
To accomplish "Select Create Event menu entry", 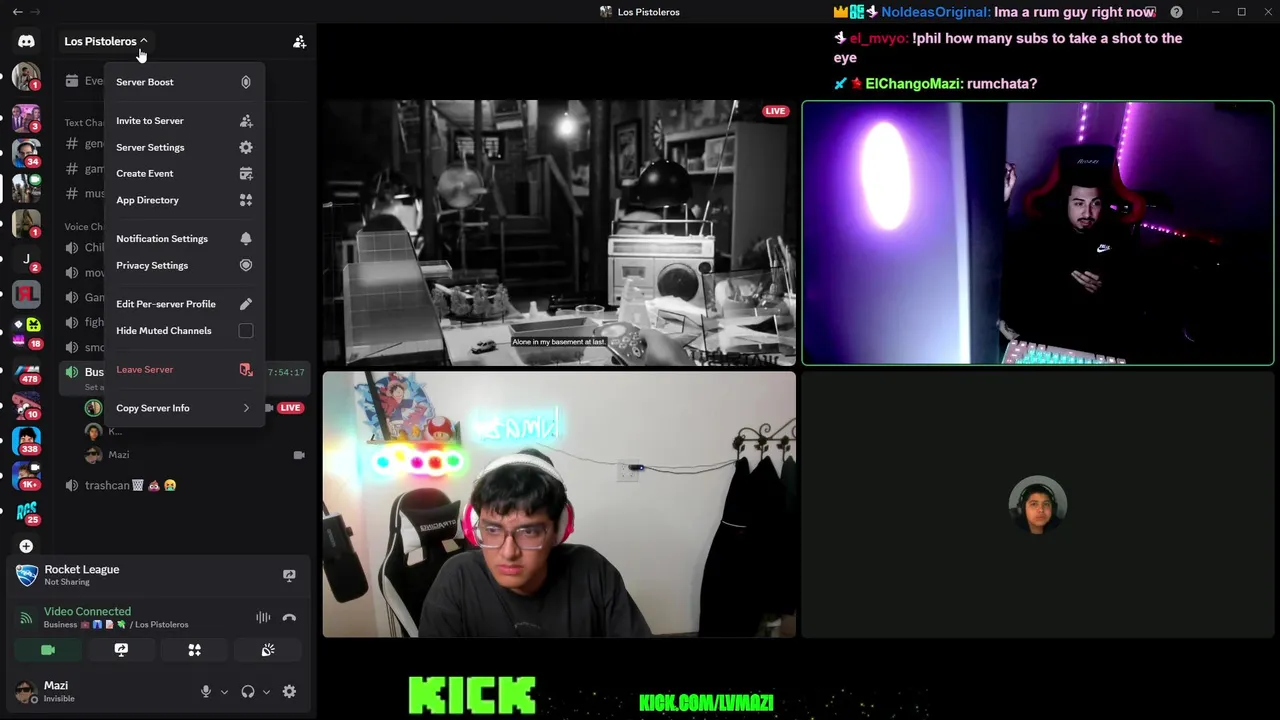I will click(x=184, y=174).
